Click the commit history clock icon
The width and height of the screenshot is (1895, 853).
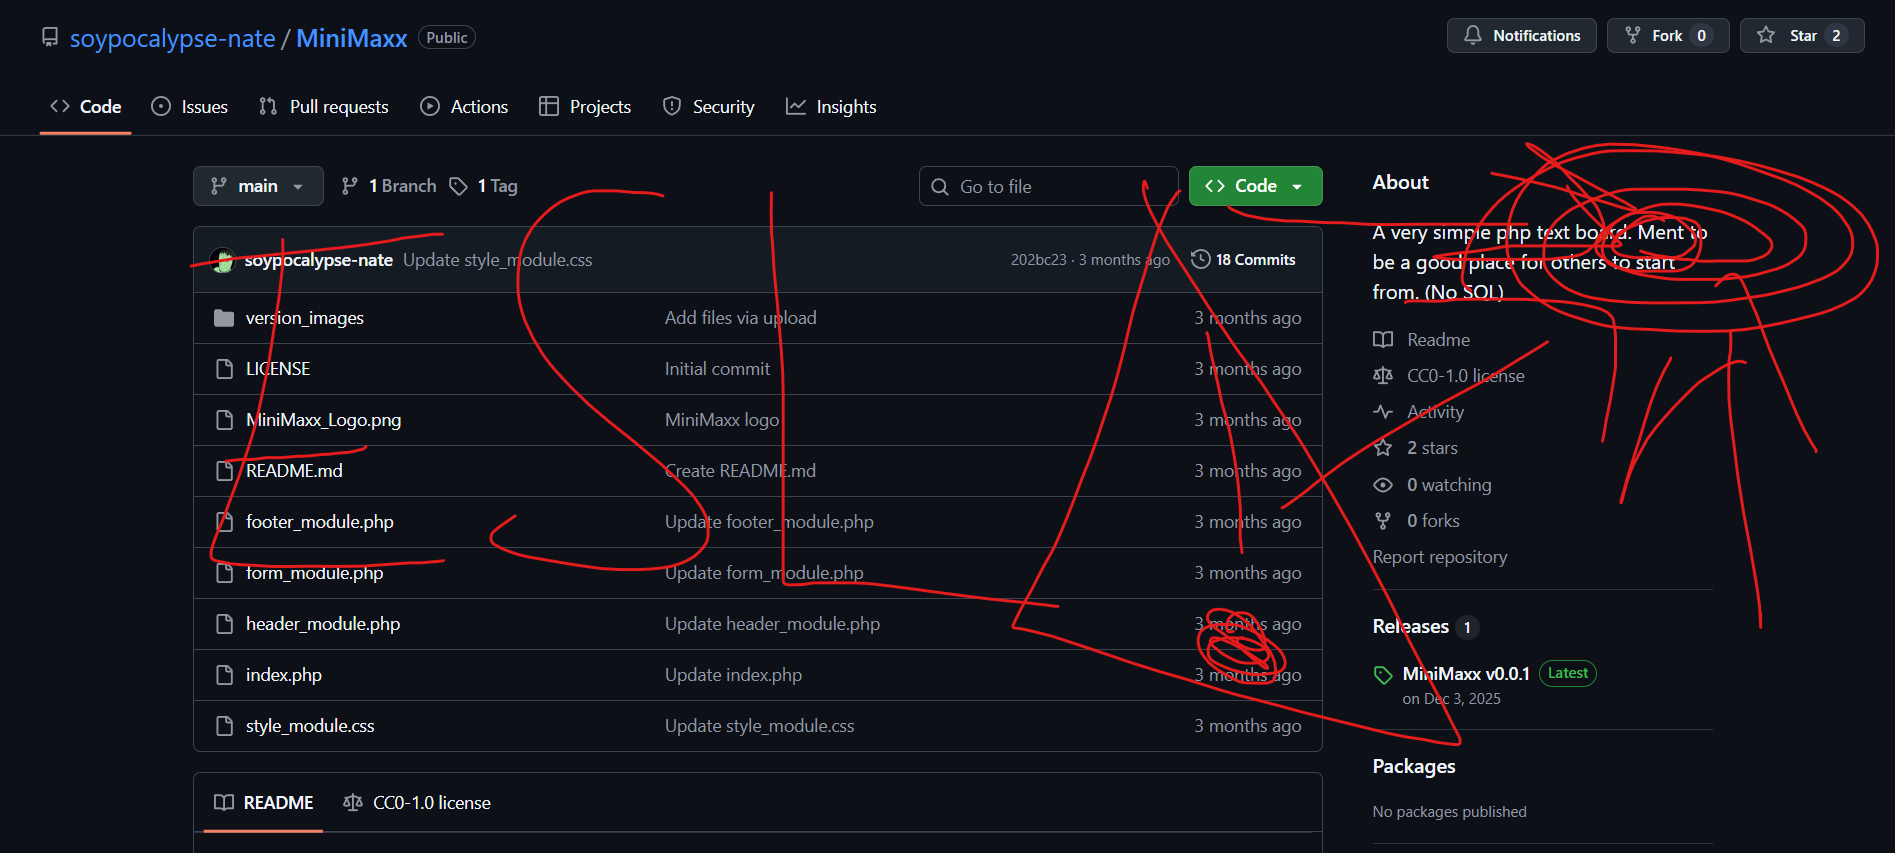point(1200,259)
